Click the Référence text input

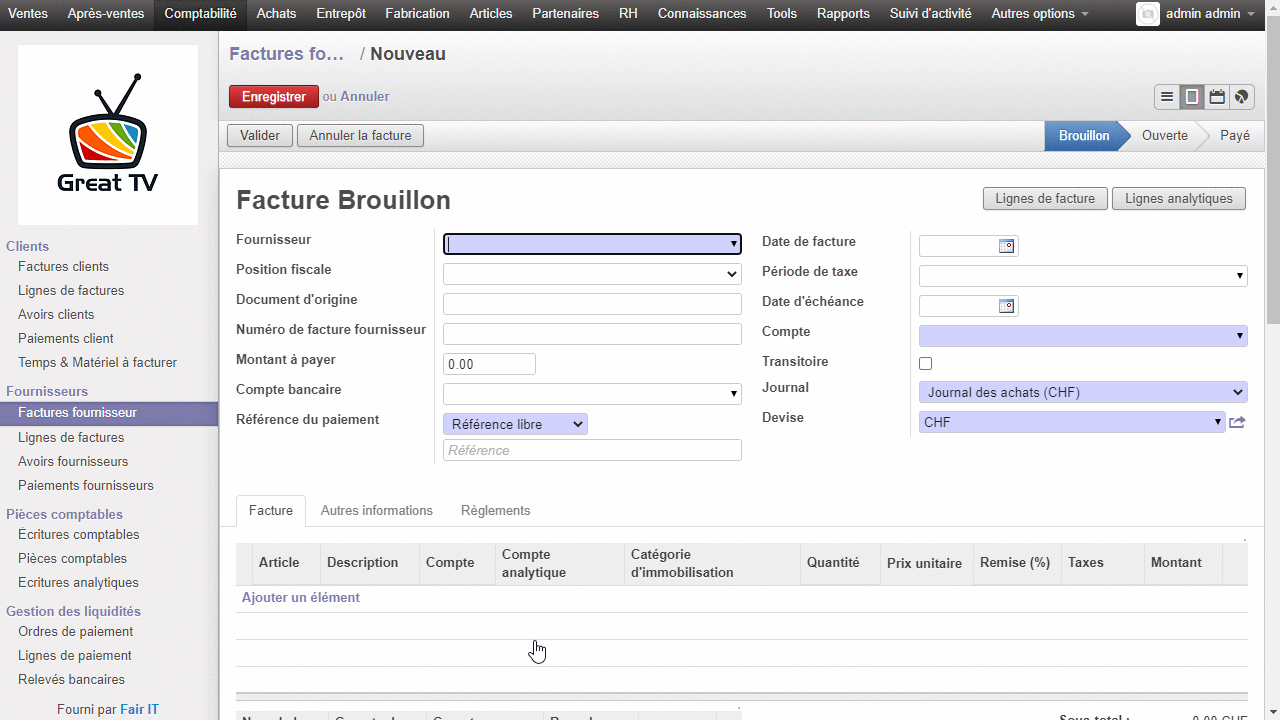coord(592,450)
